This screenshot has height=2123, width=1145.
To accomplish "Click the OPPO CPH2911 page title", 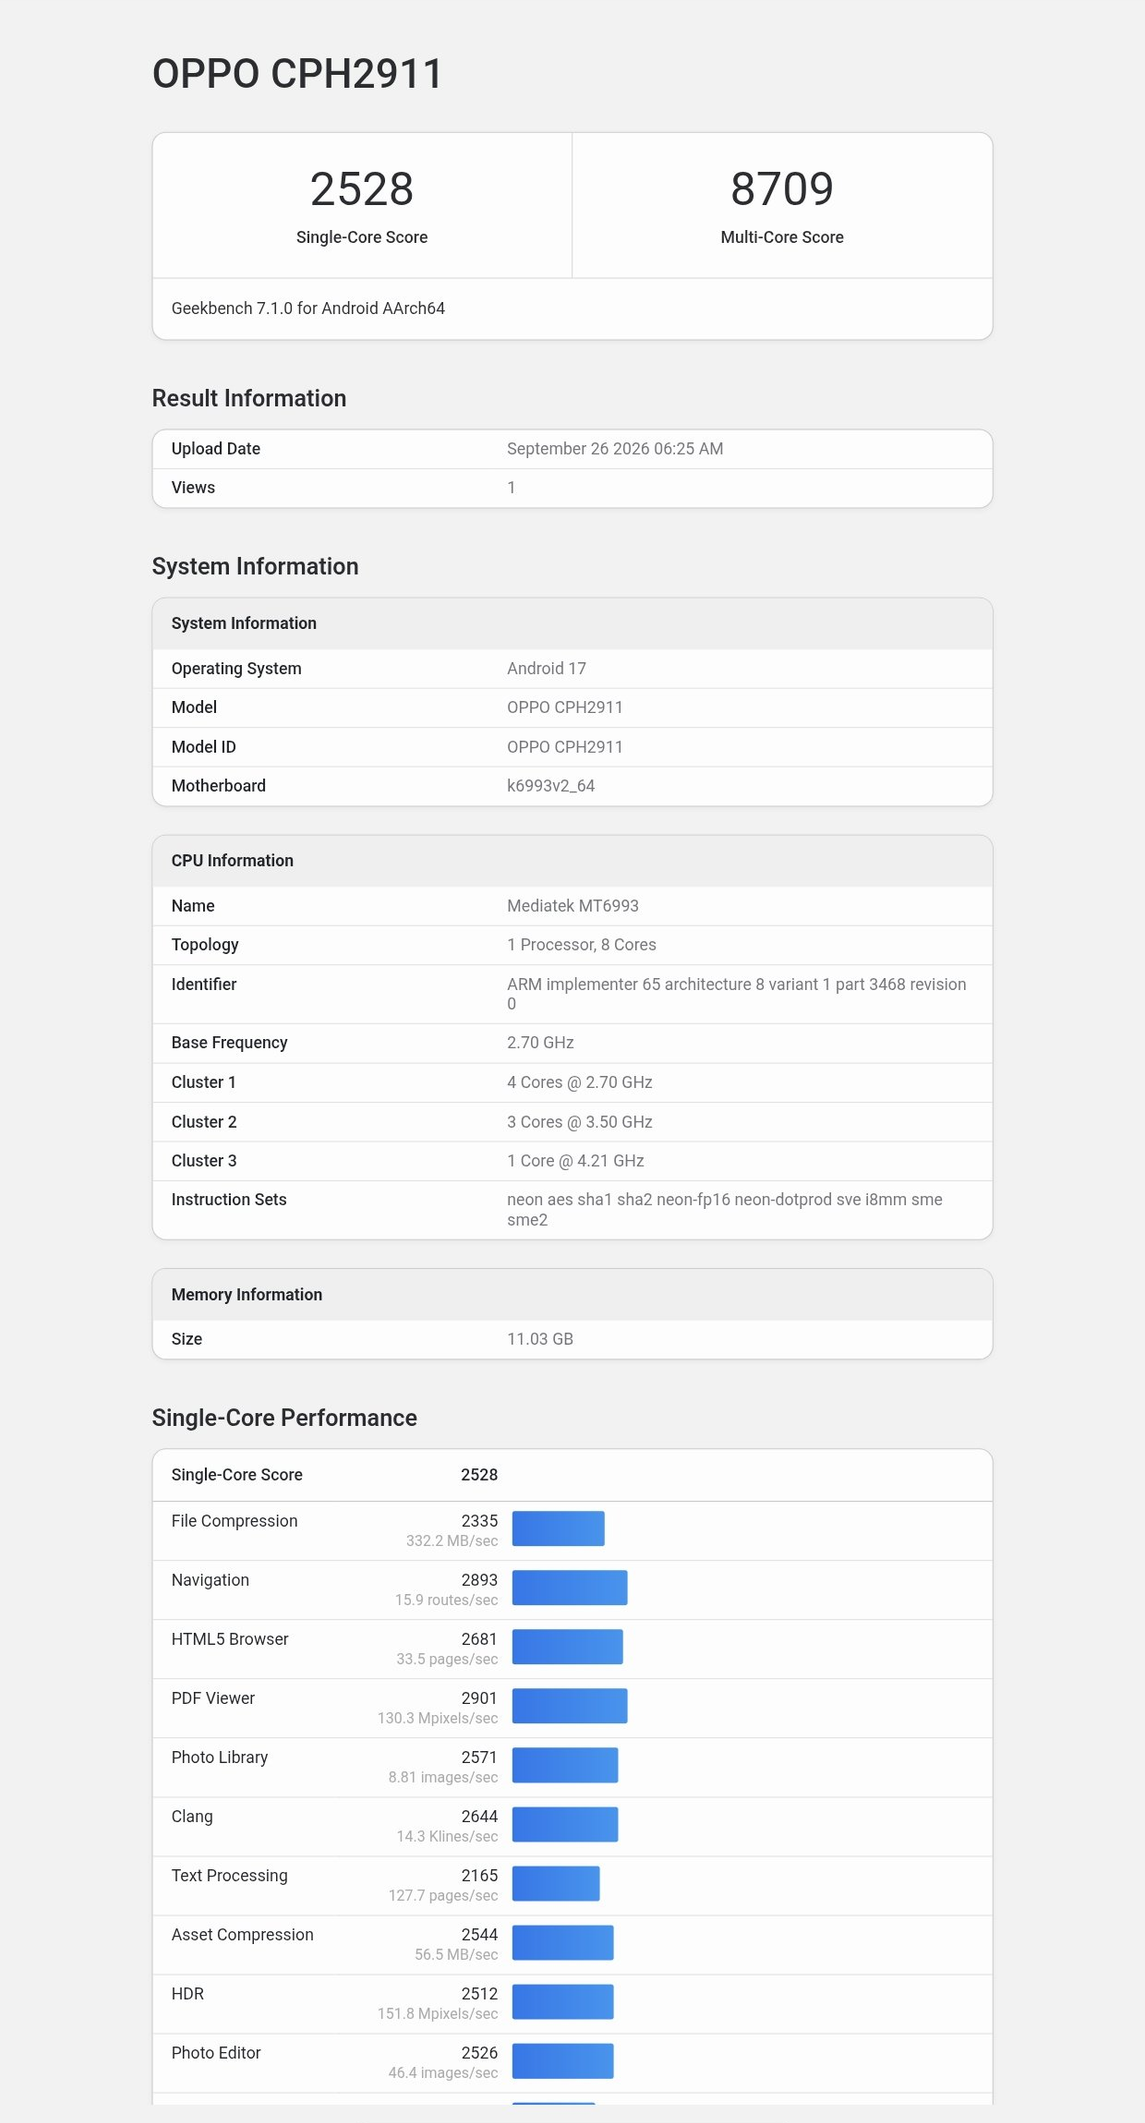I will (x=297, y=74).
